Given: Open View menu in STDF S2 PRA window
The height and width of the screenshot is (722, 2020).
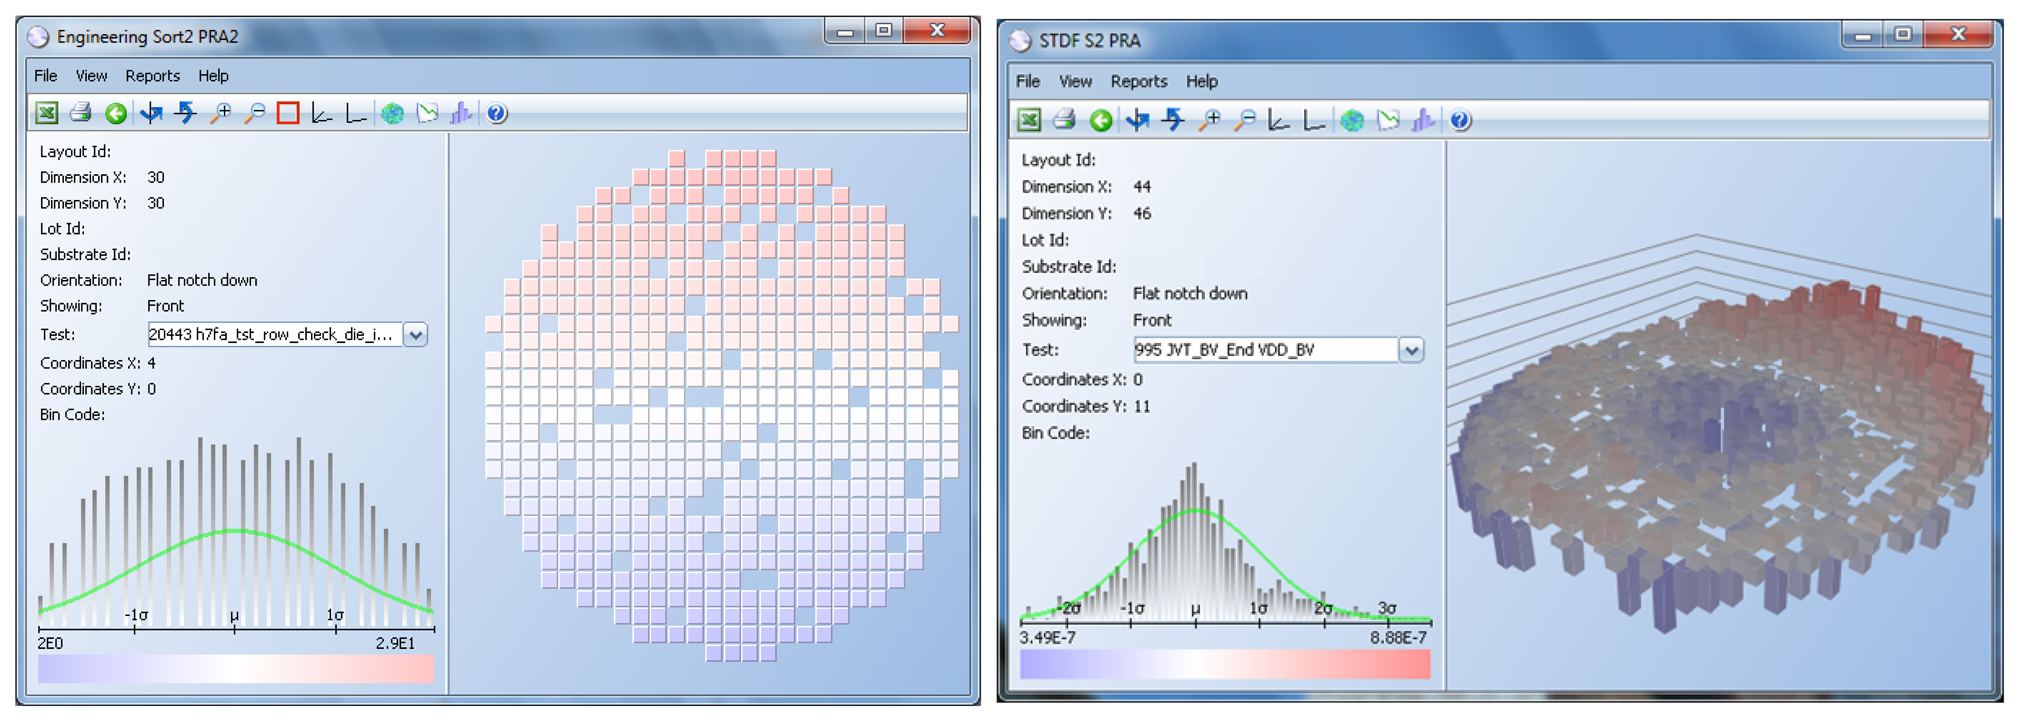Looking at the screenshot, I should coord(1075,82).
